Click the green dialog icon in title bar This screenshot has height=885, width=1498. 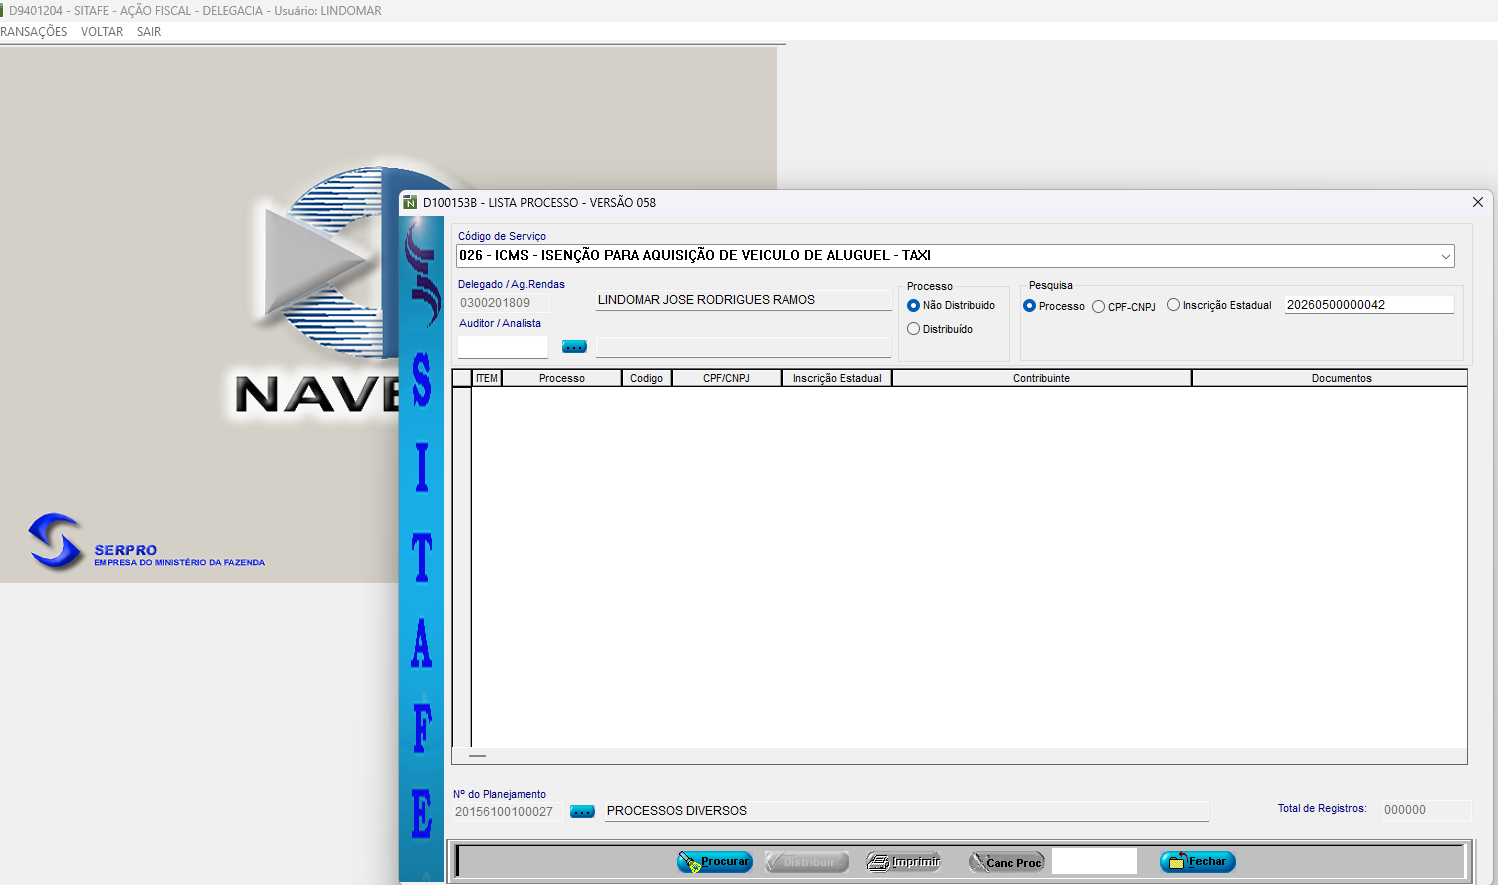tap(410, 203)
